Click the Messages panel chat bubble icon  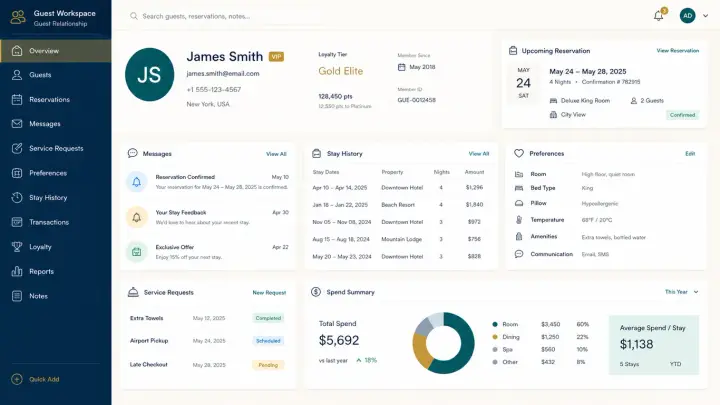point(133,153)
